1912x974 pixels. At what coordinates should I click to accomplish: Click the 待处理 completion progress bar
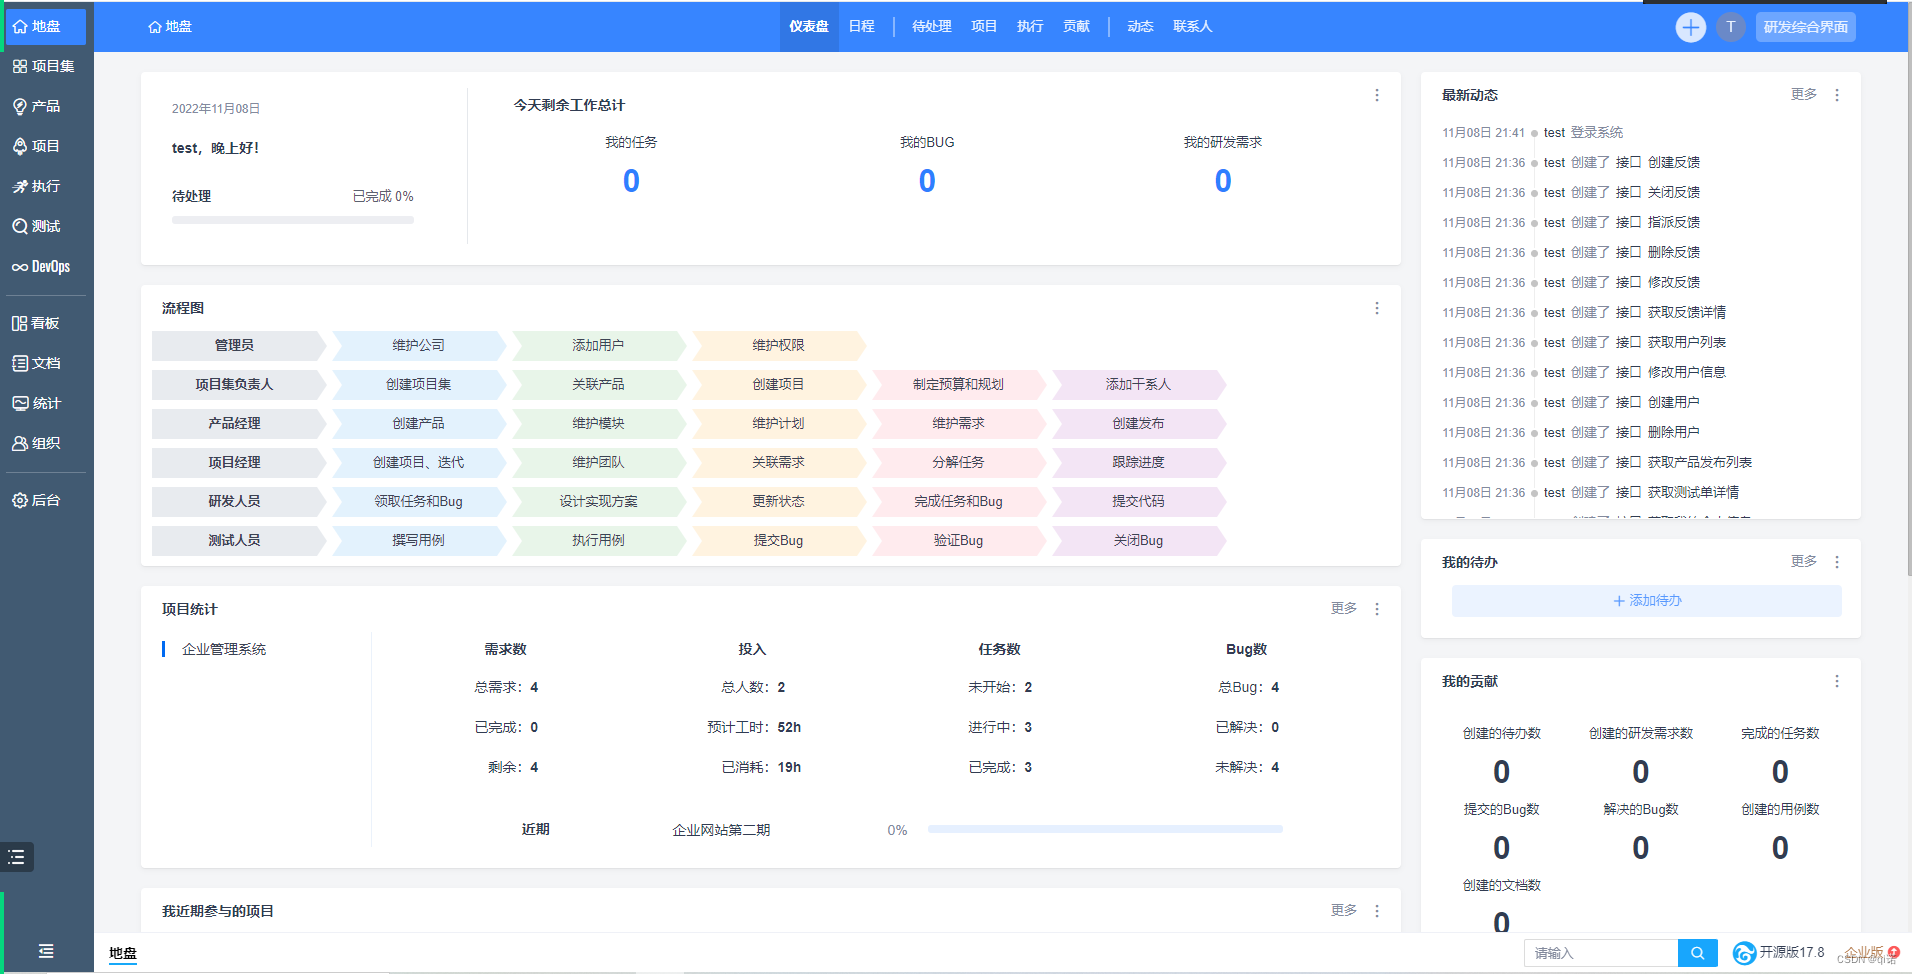293,220
